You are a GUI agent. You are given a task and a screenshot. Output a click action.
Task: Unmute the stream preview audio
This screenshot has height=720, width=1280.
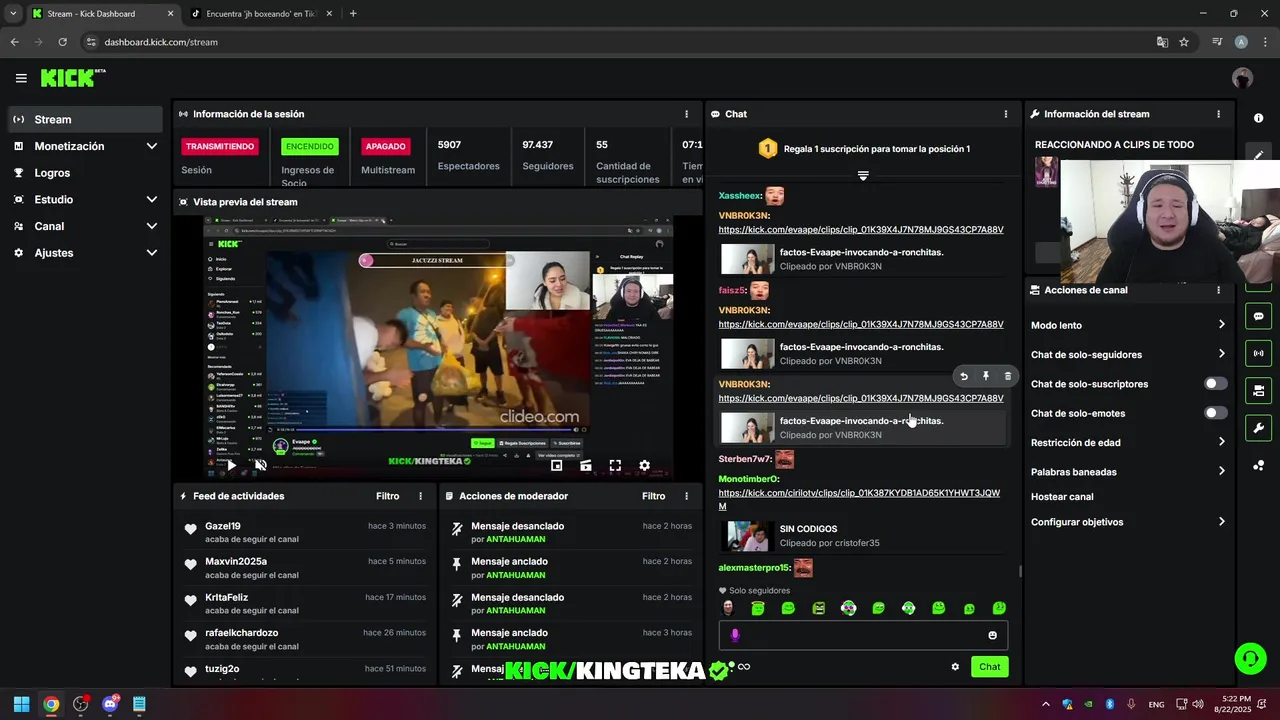(261, 465)
